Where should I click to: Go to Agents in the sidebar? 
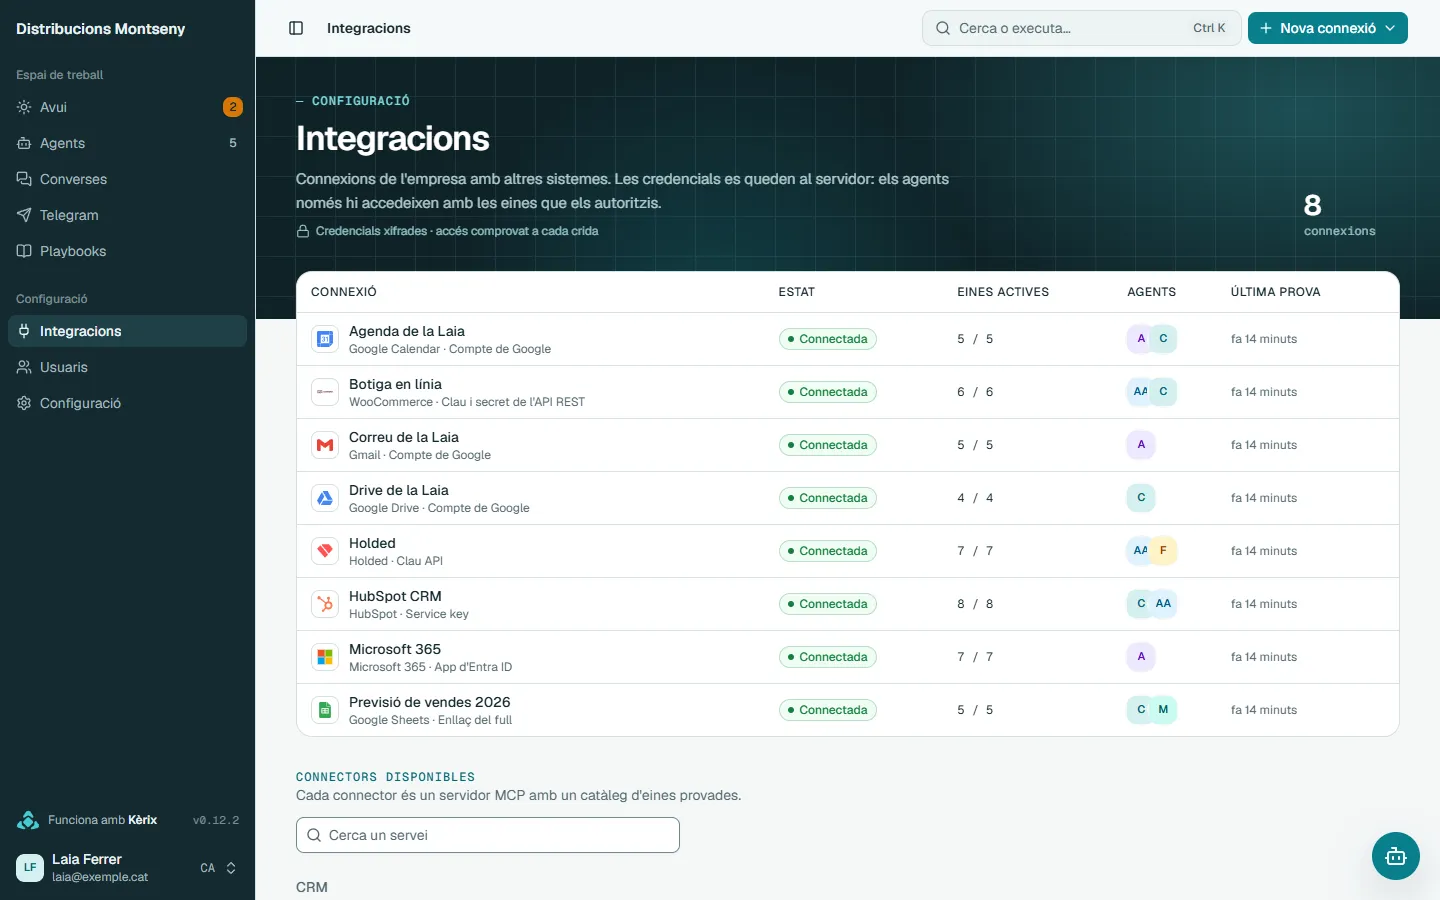(127, 143)
